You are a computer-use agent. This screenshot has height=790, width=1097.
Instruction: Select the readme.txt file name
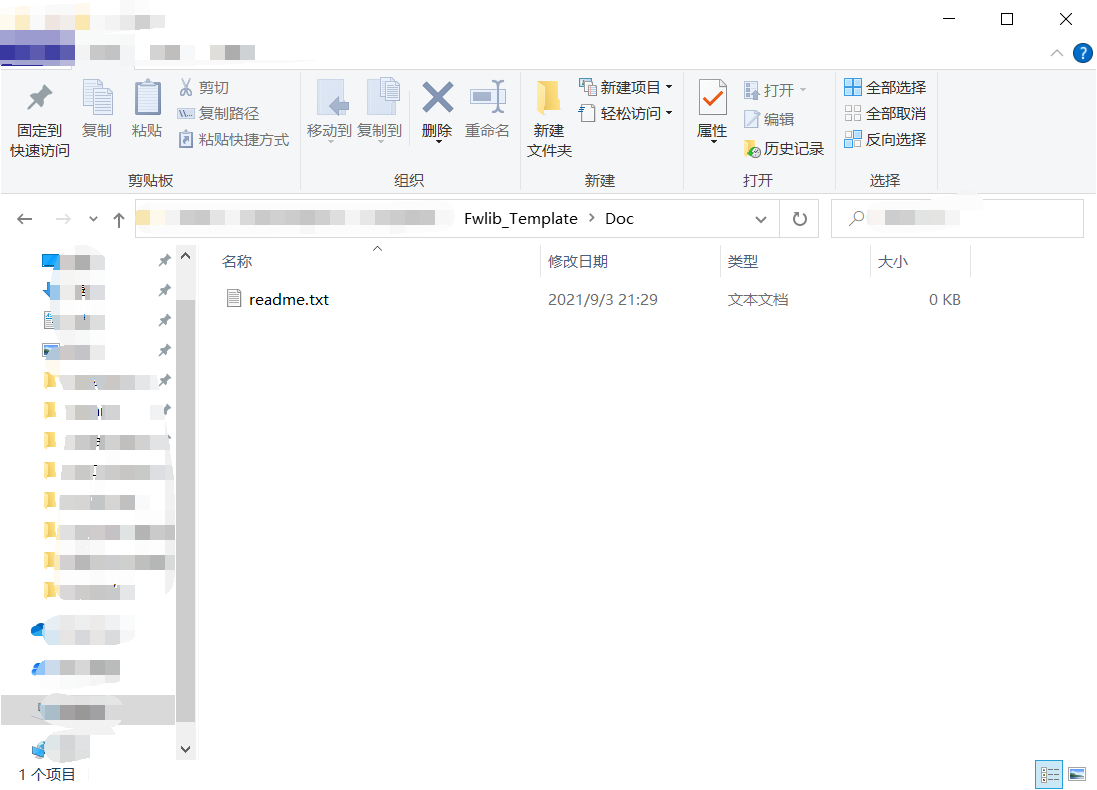tap(289, 299)
